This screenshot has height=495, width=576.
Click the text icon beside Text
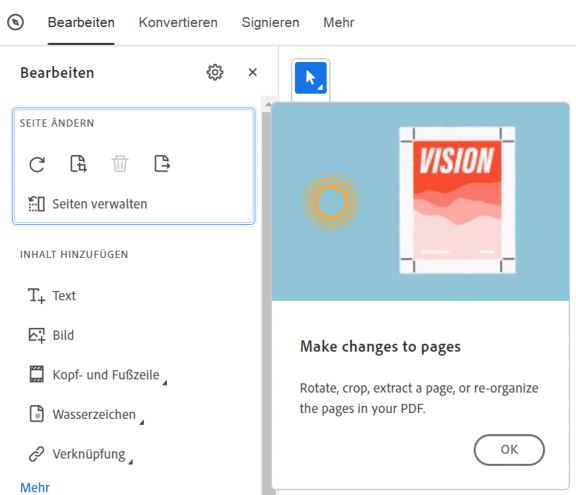point(36,296)
